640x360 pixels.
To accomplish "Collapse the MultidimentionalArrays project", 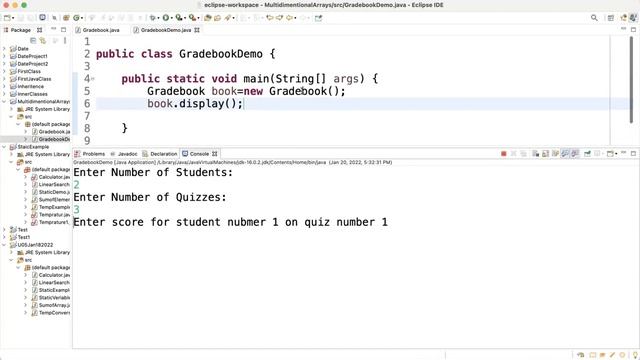I will pyautogui.click(x=4, y=102).
